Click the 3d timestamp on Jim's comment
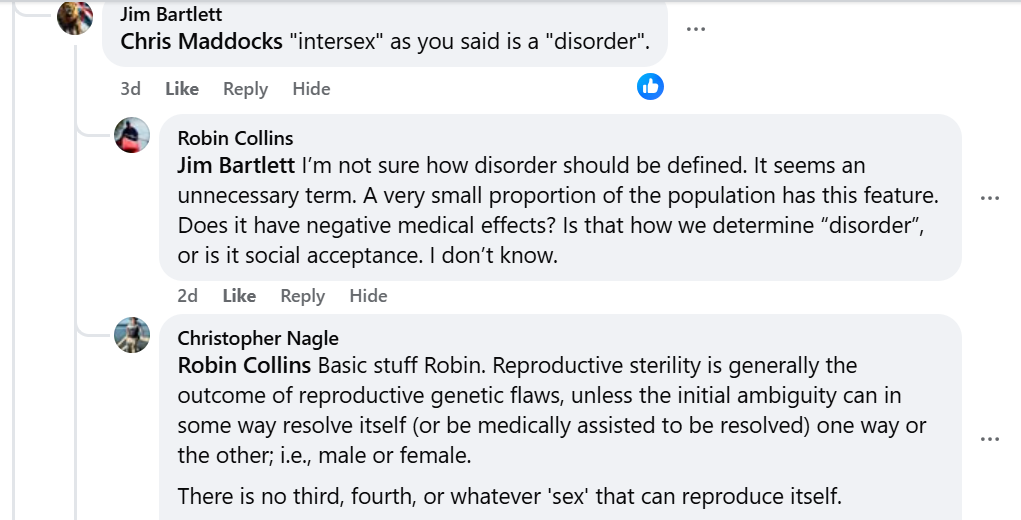Image resolution: width=1021 pixels, height=520 pixels. pos(130,89)
